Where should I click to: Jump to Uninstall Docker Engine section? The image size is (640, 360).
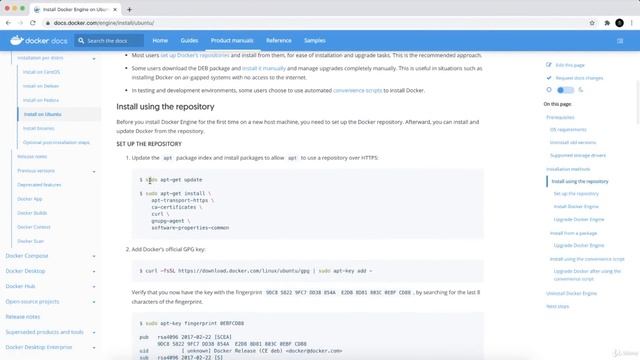pos(571,293)
